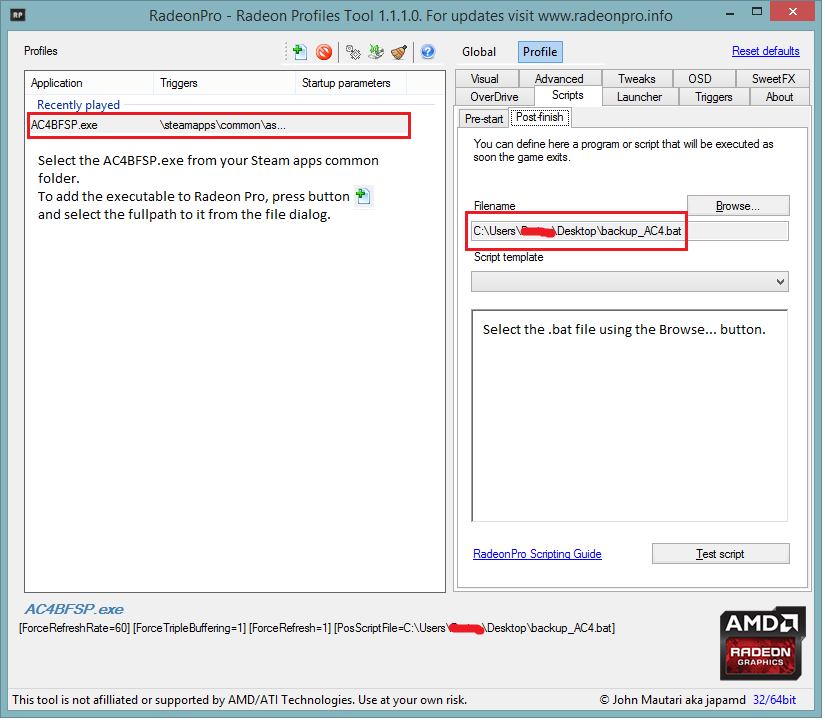Click the red remove profile icon
This screenshot has height=720, width=825.
click(324, 52)
